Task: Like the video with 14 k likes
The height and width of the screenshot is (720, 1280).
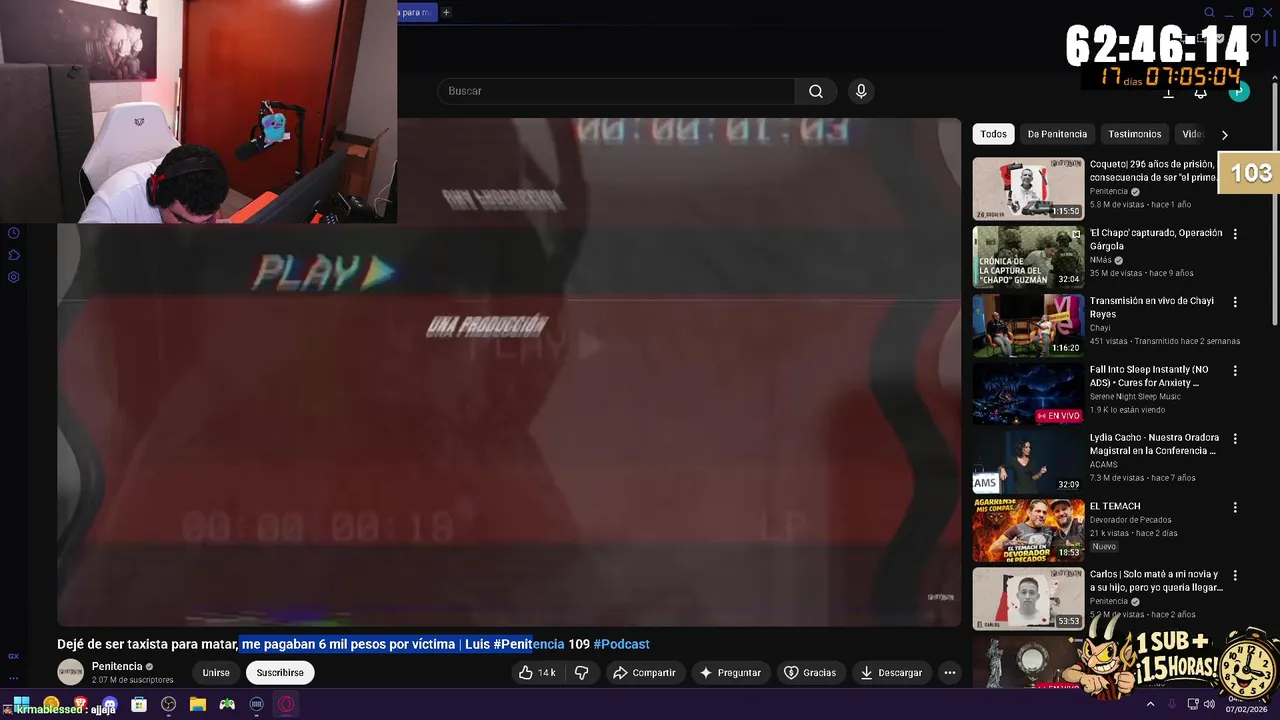Action: (x=537, y=673)
